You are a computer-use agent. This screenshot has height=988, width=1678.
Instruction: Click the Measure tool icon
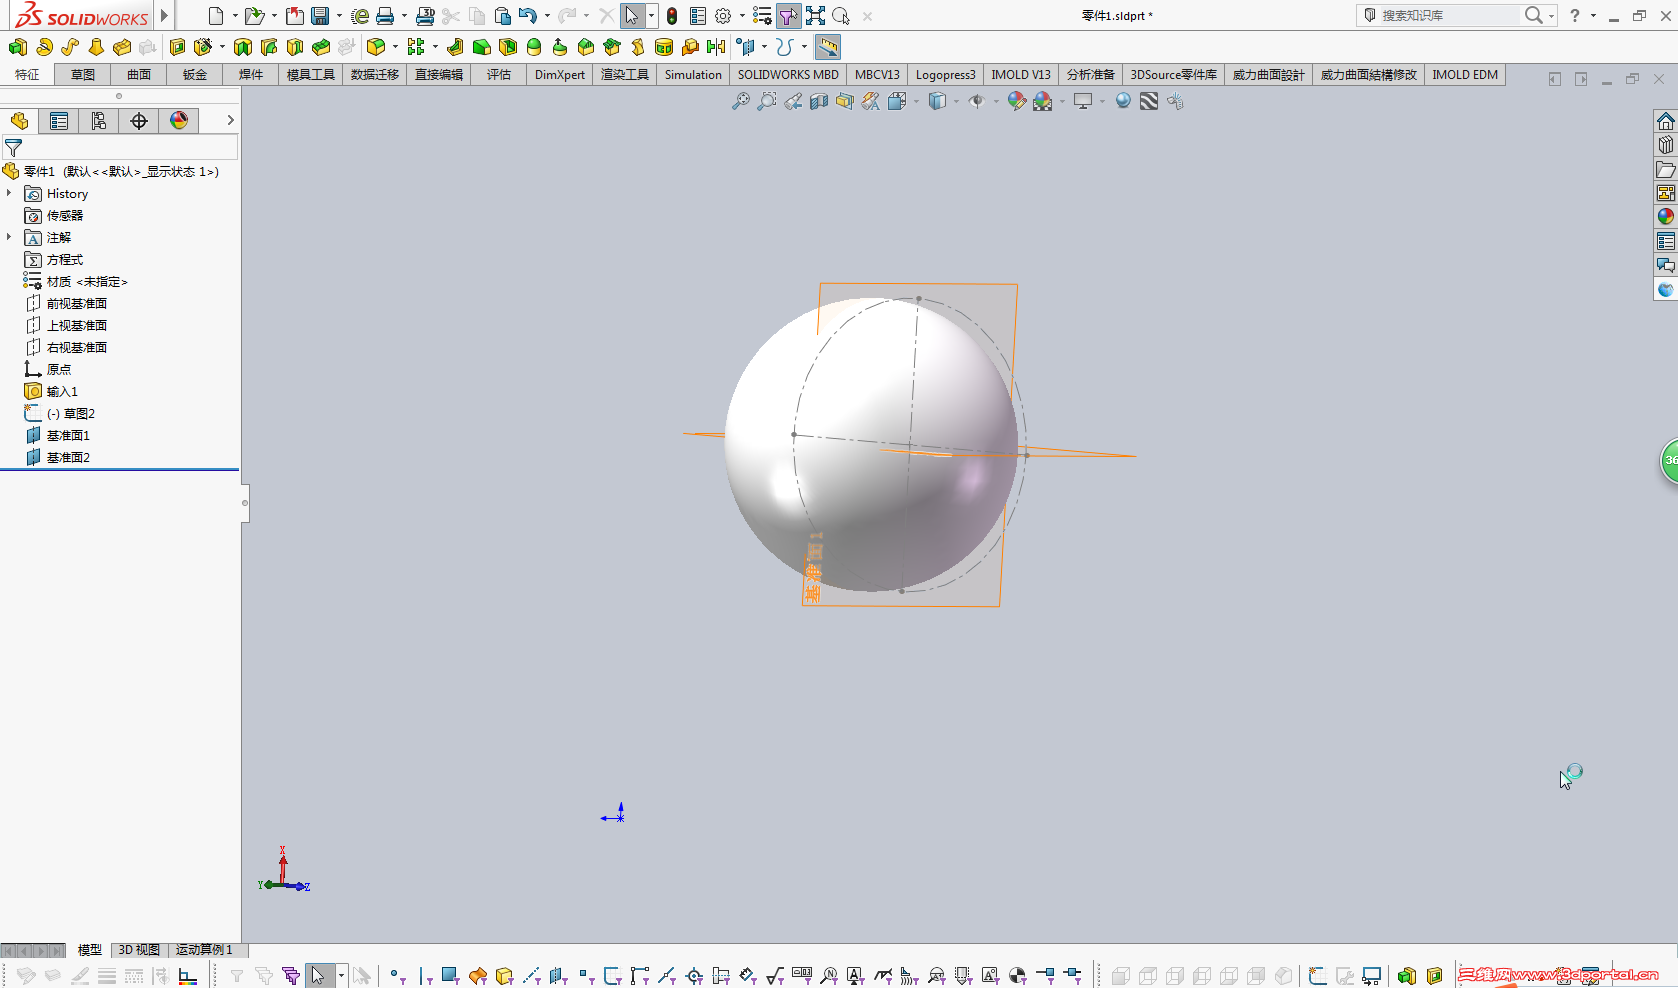click(828, 47)
